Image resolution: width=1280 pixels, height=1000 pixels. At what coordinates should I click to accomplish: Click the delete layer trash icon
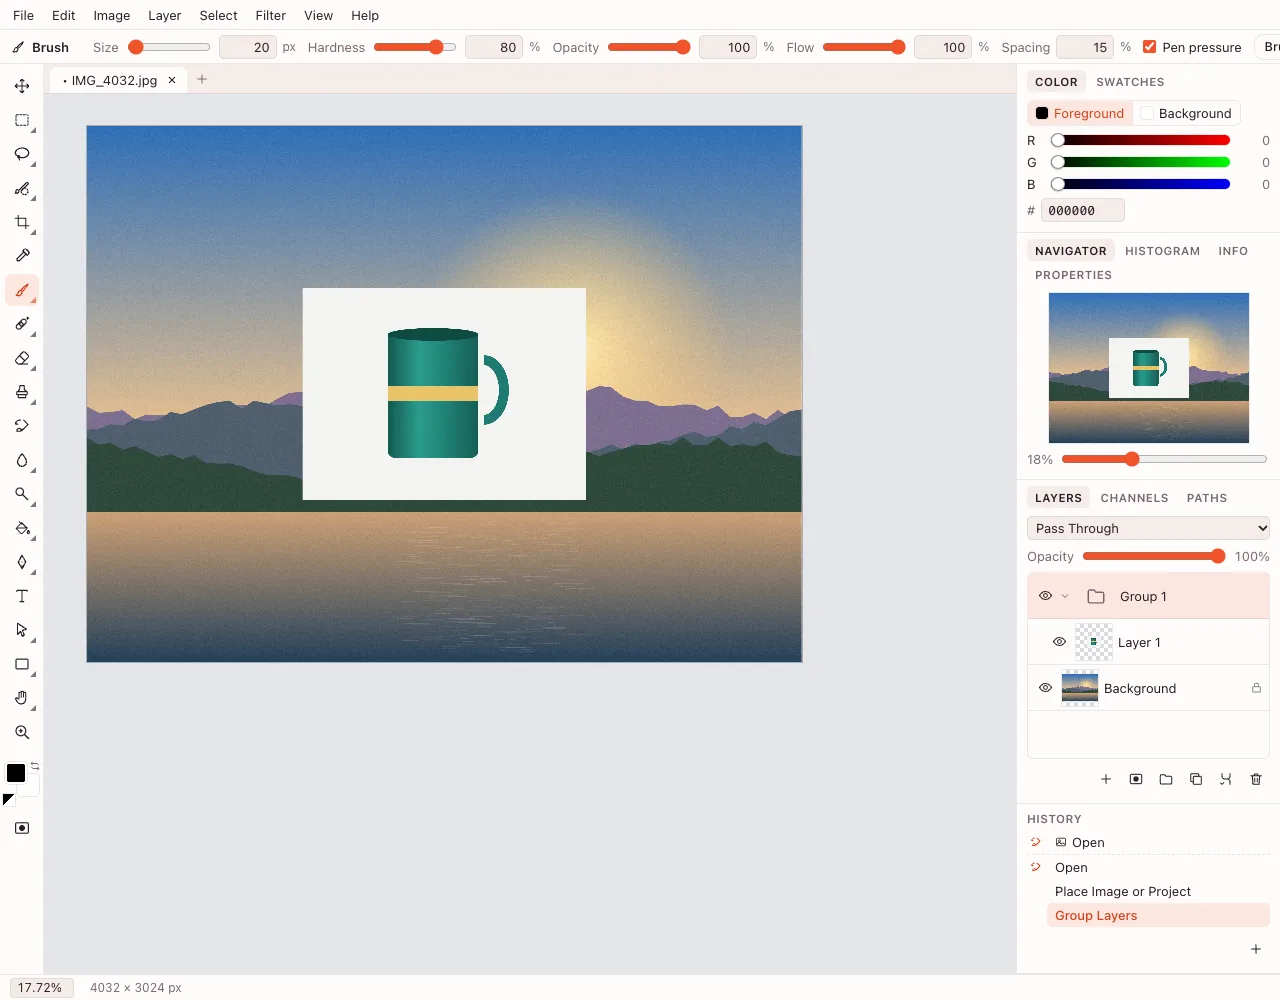[x=1256, y=779]
